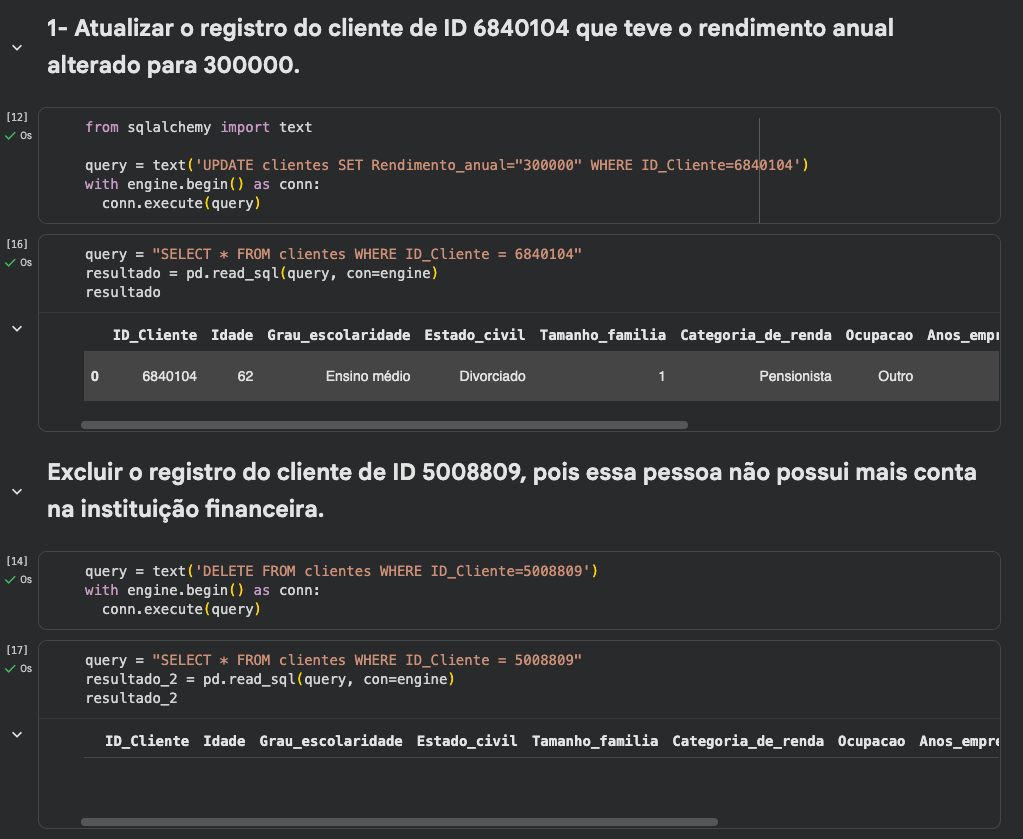The height and width of the screenshot is (839, 1023).
Task: Click the horizontal scrollbar under the first table
Action: click(400, 424)
